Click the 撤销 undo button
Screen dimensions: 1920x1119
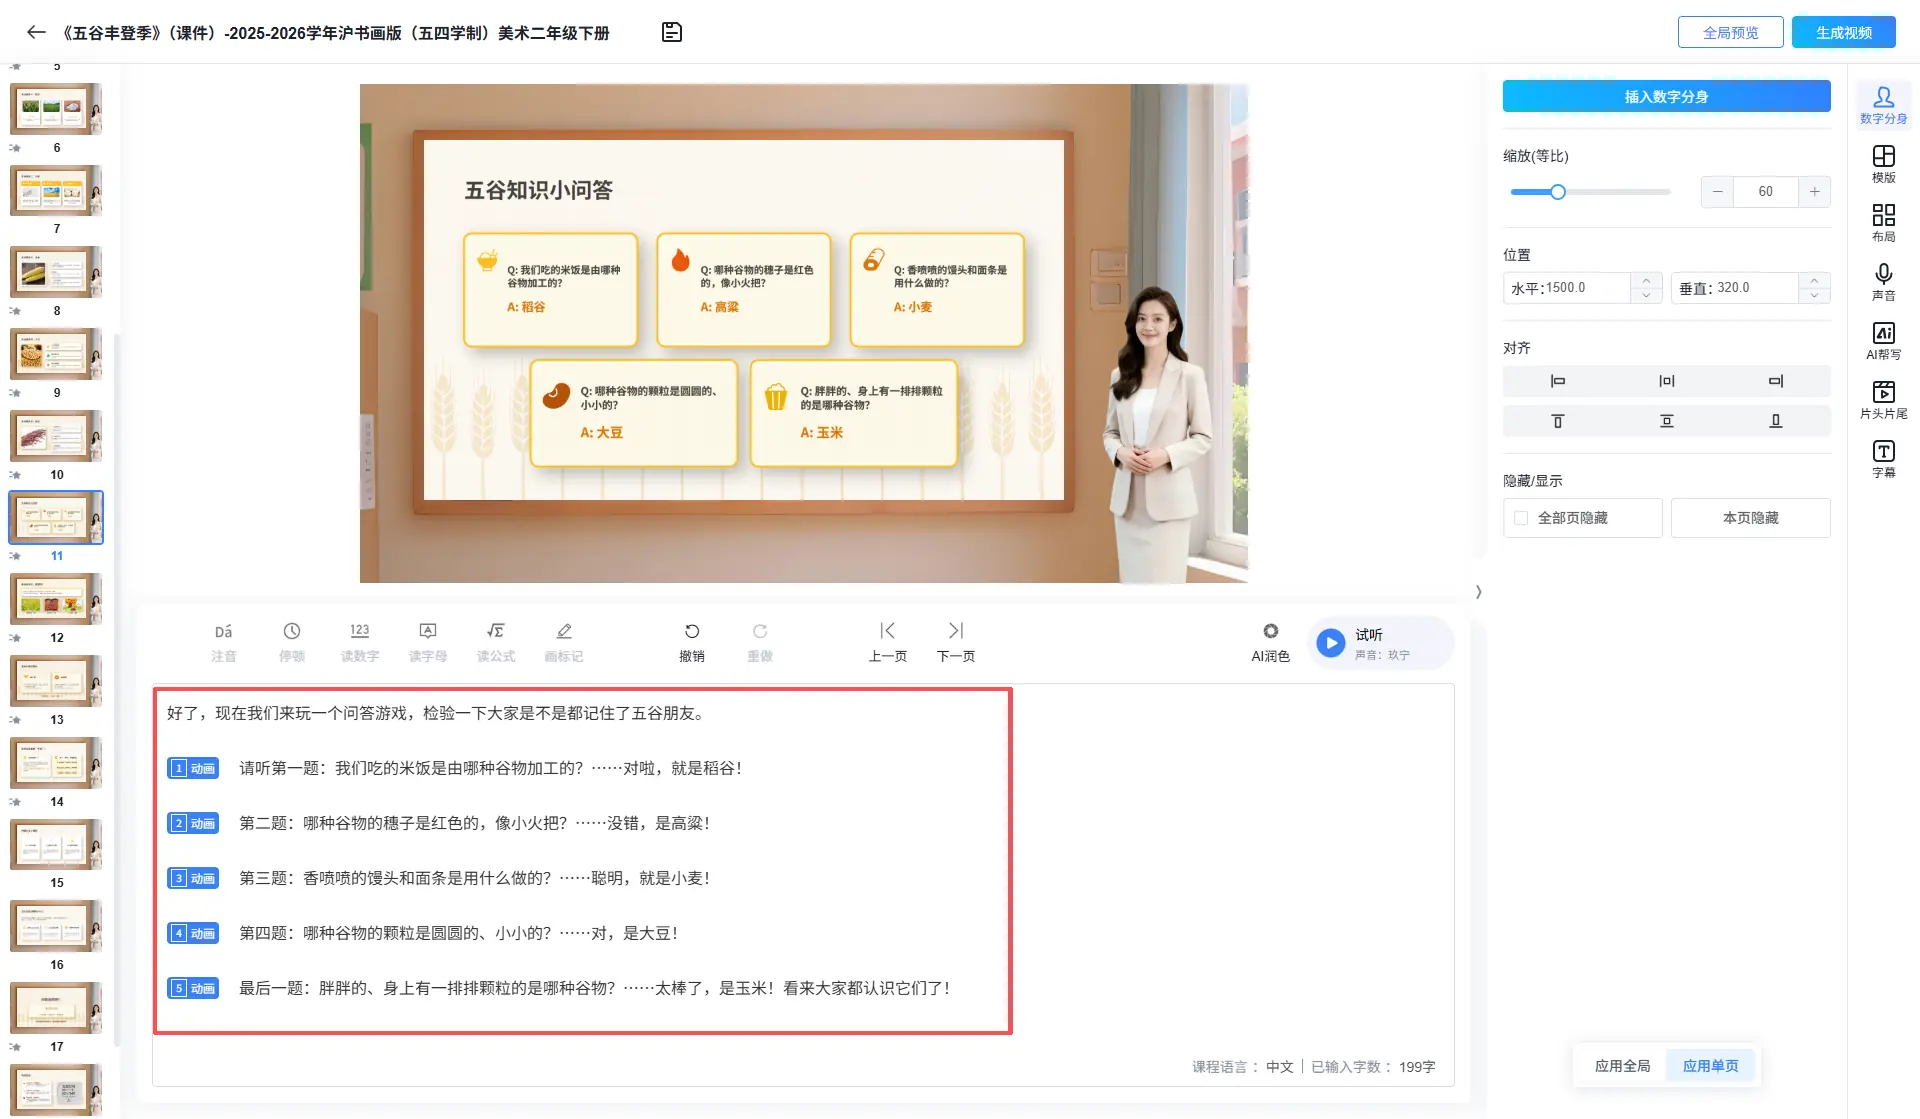(x=692, y=642)
